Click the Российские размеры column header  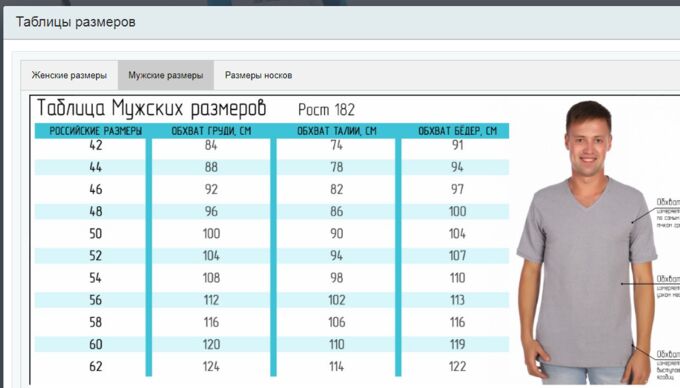tap(95, 131)
